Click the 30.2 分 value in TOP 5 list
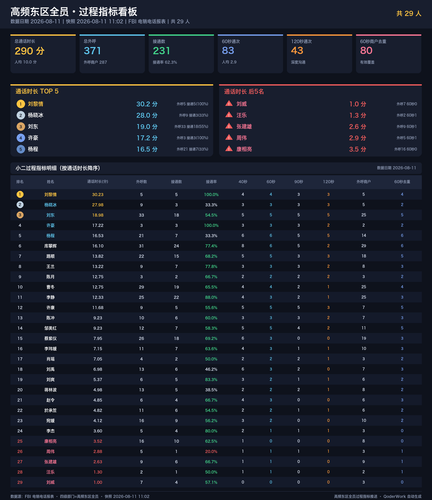The width and height of the screenshot is (432, 500). (x=147, y=104)
